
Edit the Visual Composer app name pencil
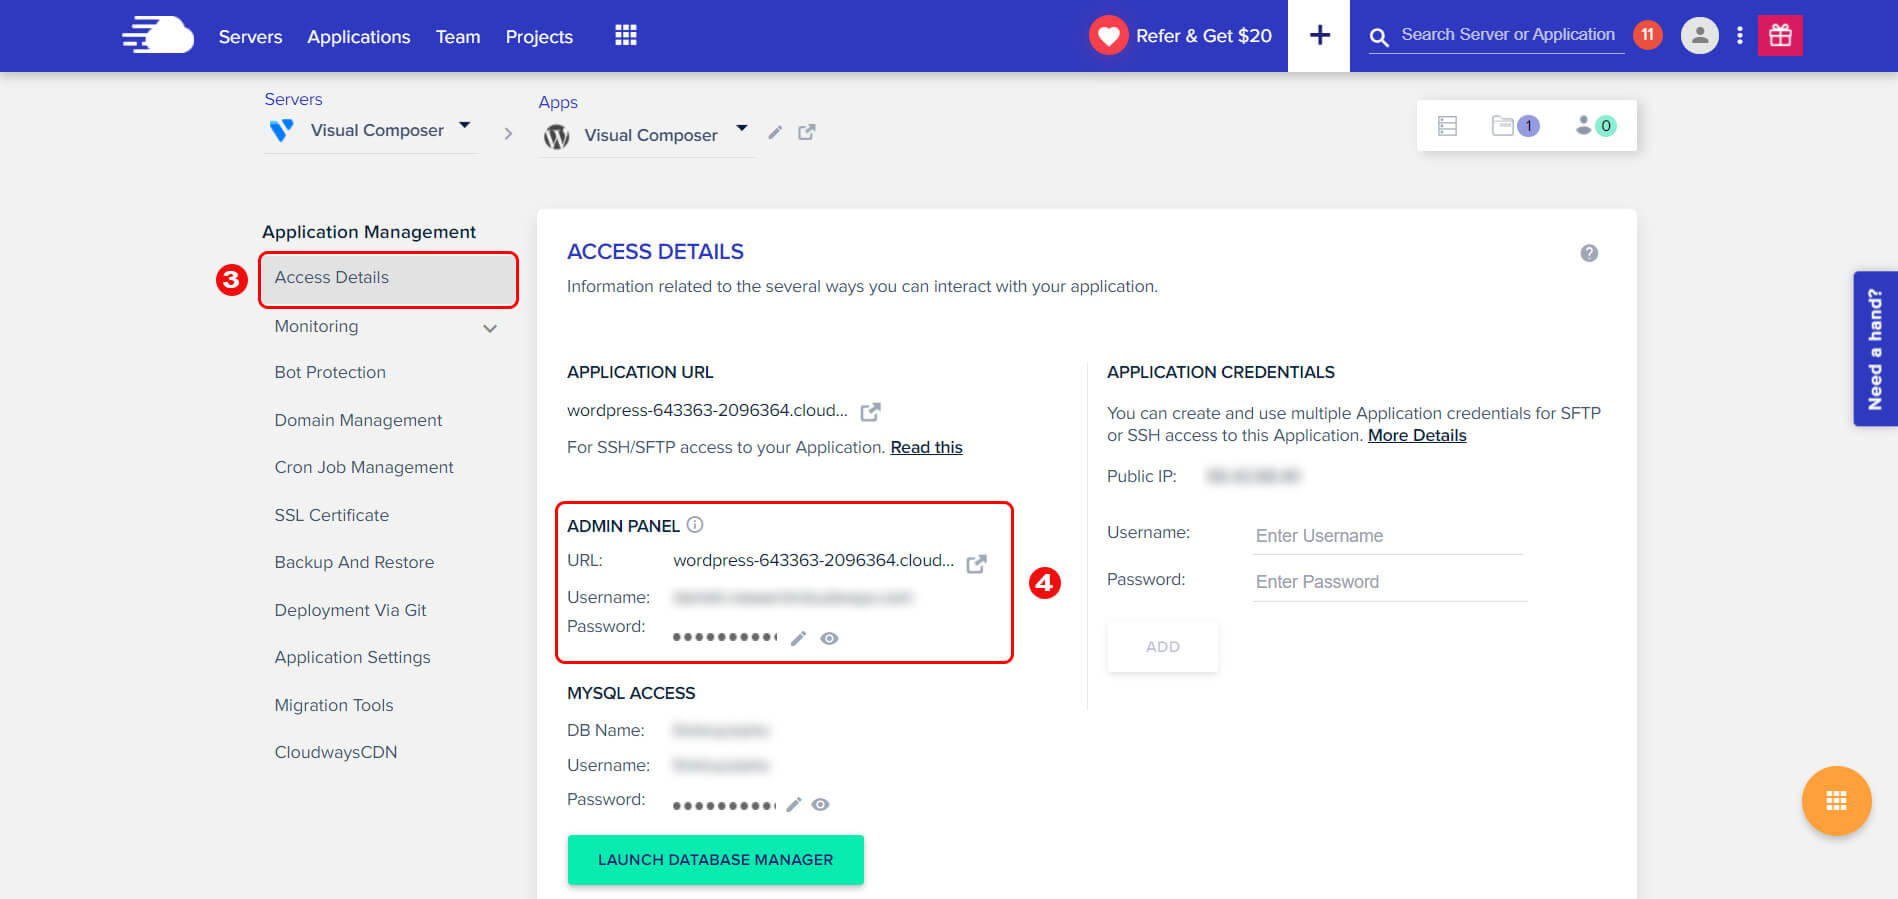tap(775, 132)
